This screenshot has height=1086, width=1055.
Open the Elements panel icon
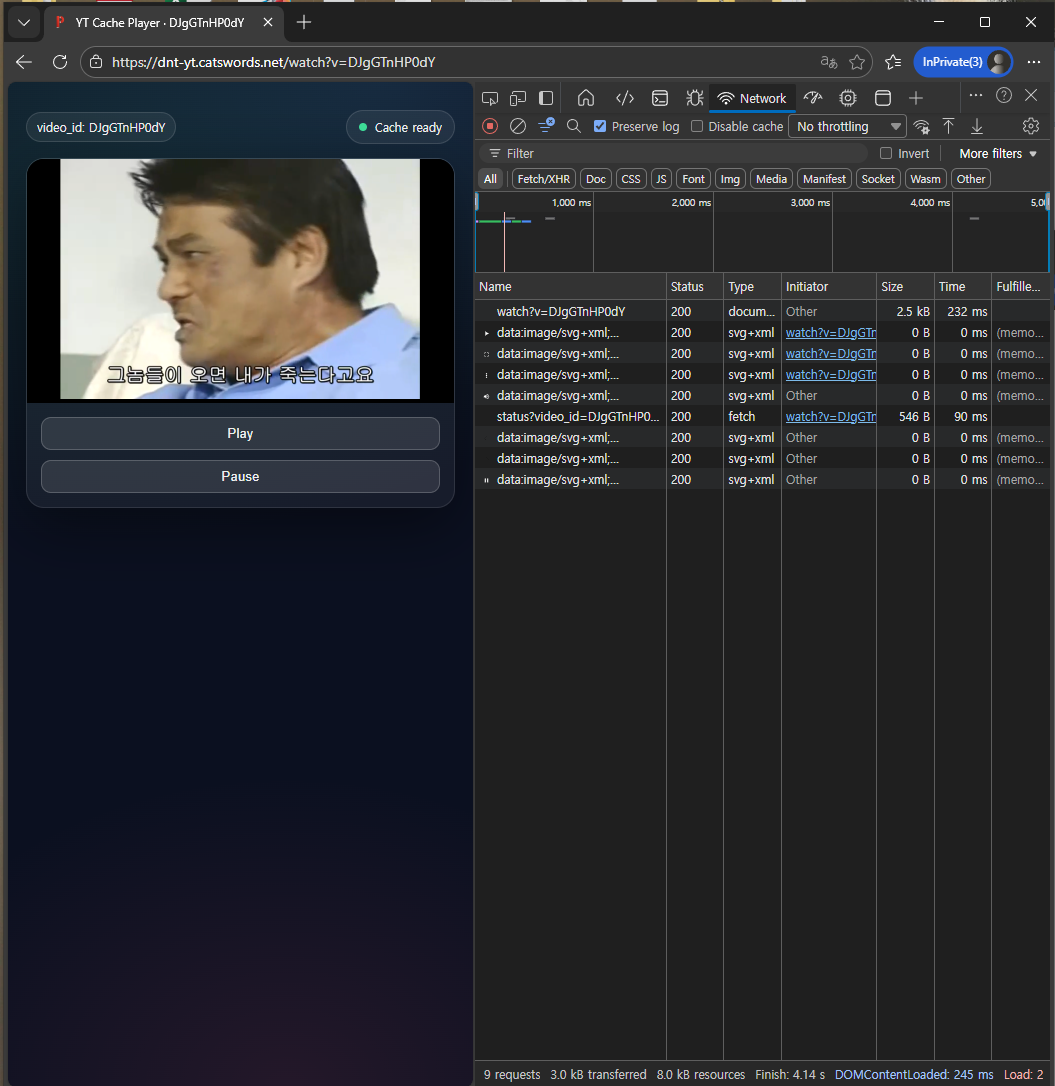pos(625,98)
